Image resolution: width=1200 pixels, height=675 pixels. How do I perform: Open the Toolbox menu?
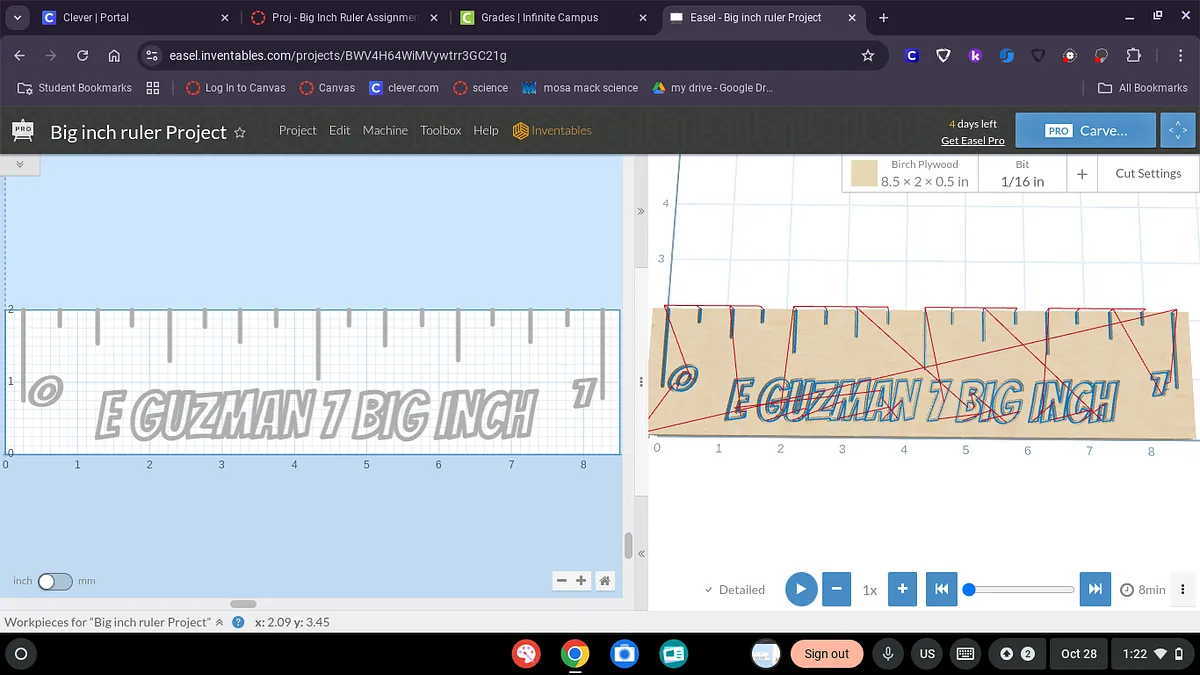click(440, 130)
